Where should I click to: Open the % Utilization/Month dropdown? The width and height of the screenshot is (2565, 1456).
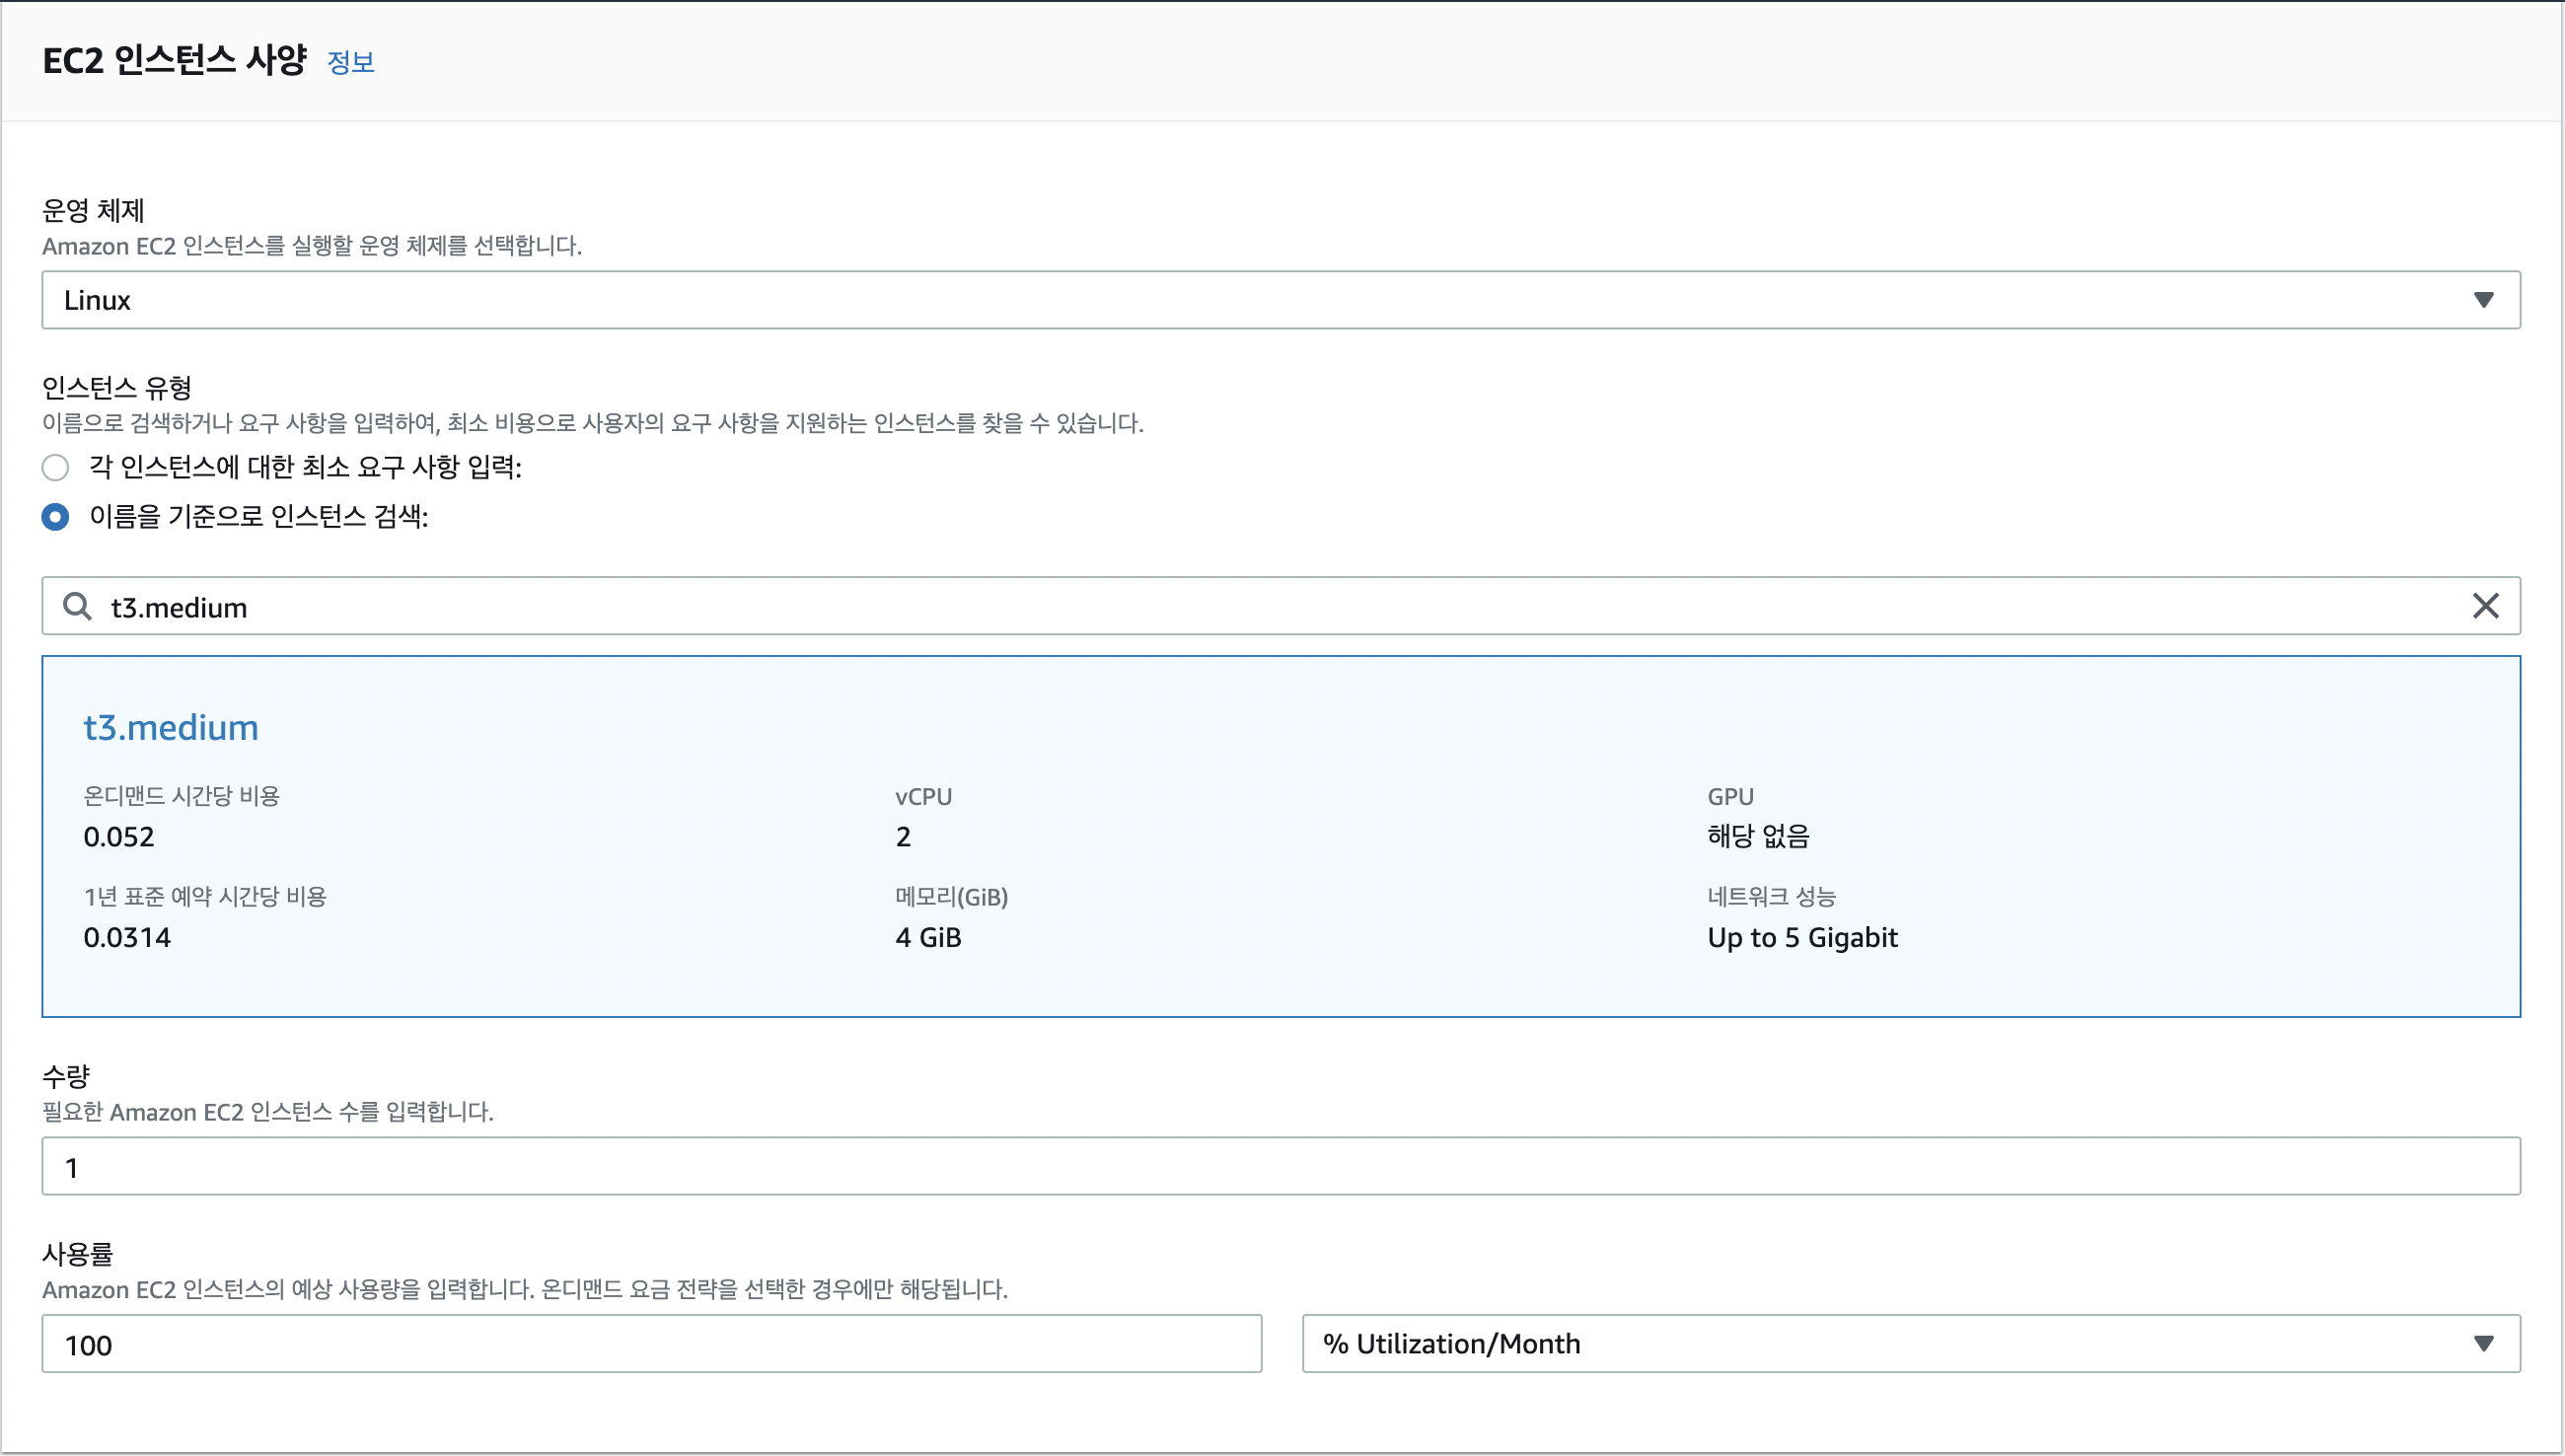[x=1911, y=1344]
